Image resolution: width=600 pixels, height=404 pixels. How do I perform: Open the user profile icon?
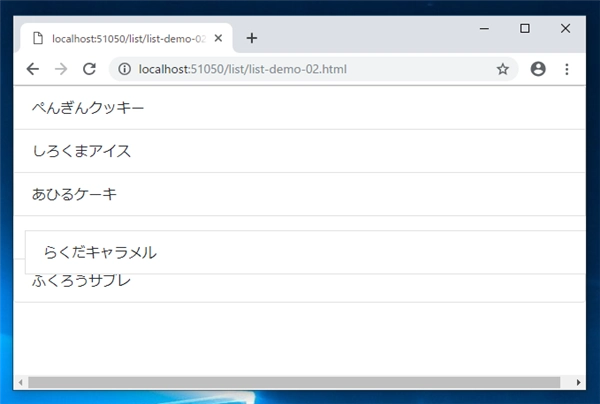pos(538,69)
